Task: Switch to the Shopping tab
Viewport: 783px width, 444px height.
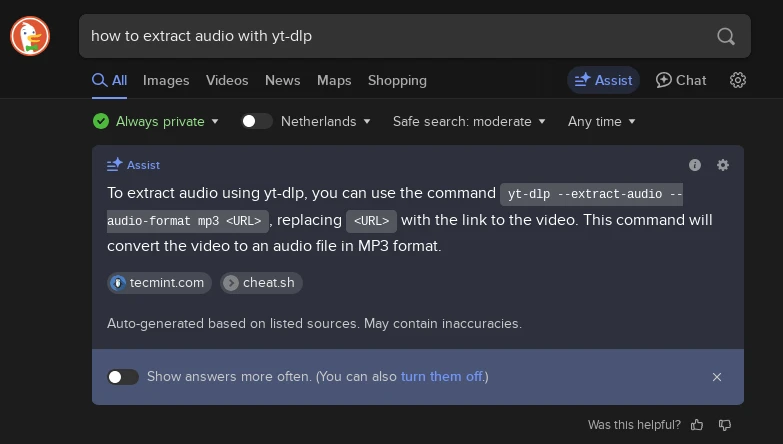Action: coord(397,80)
